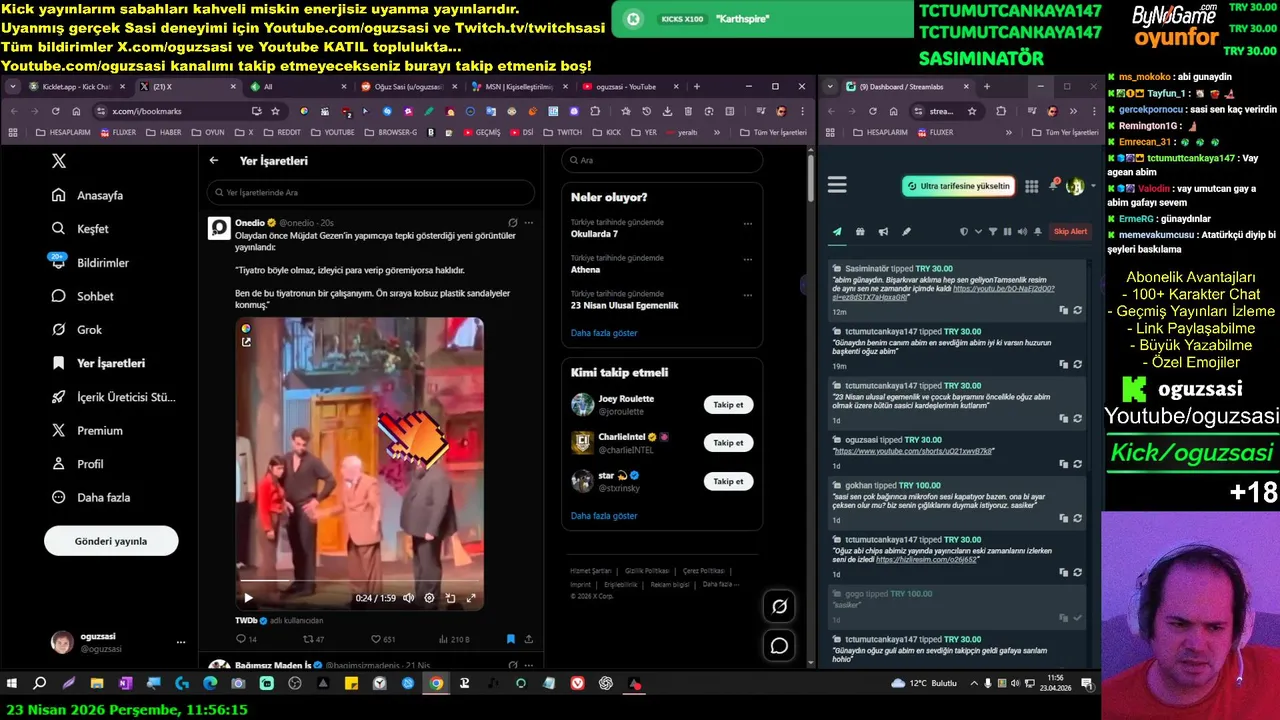Open Streamlabs hamburger menu
1280x720 pixels.
tap(837, 185)
